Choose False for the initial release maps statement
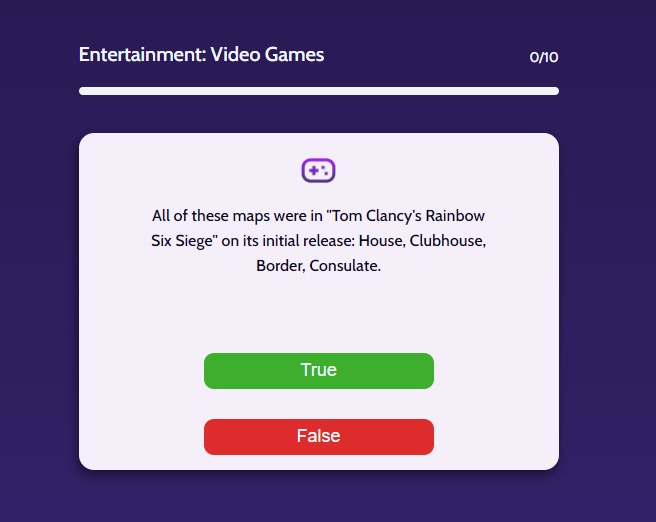 pyautogui.click(x=319, y=437)
